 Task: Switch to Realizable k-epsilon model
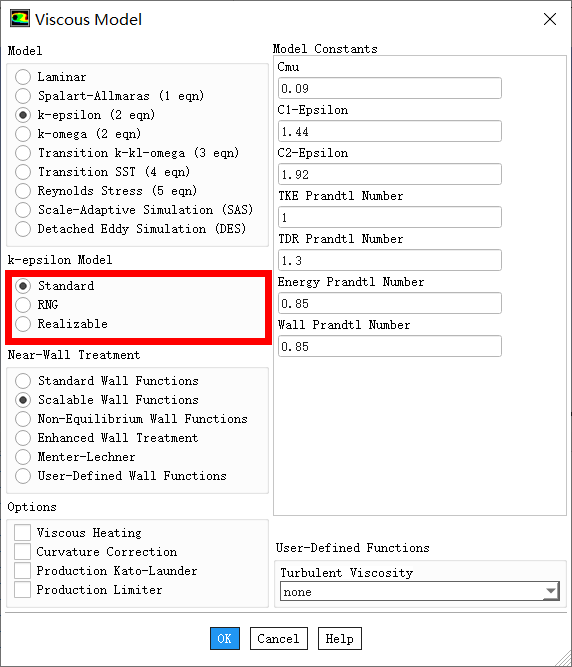click(x=23, y=324)
